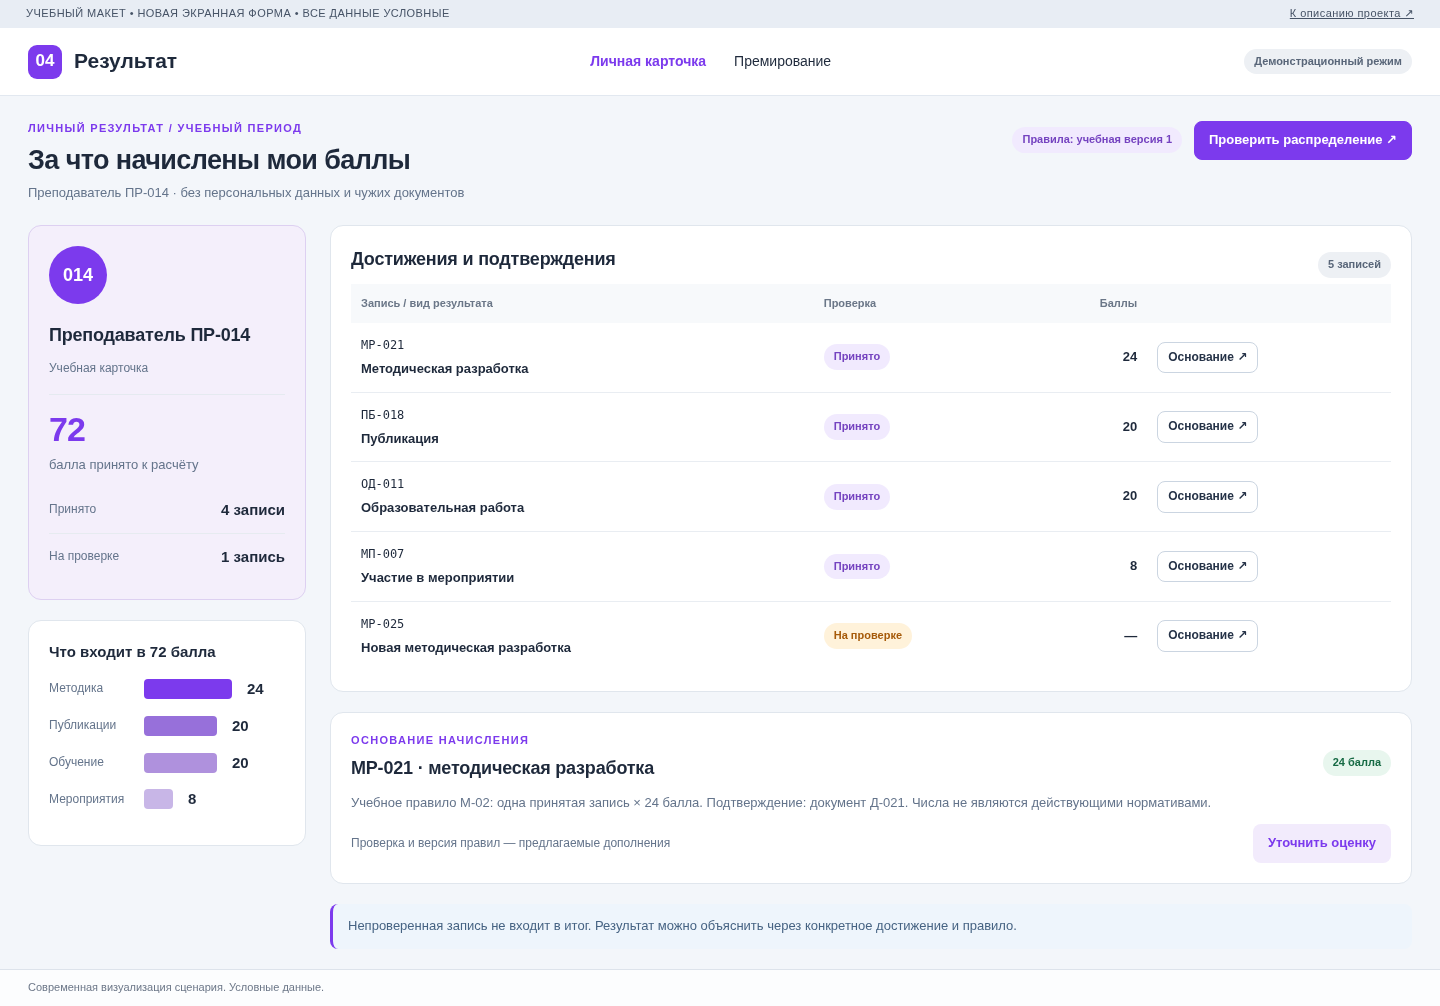
Task: View Основание for record МП-007
Action: click(x=1207, y=566)
